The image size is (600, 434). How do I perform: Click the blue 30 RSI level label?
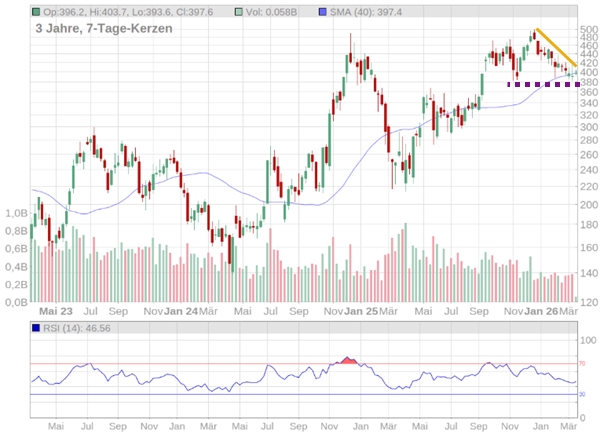581,394
